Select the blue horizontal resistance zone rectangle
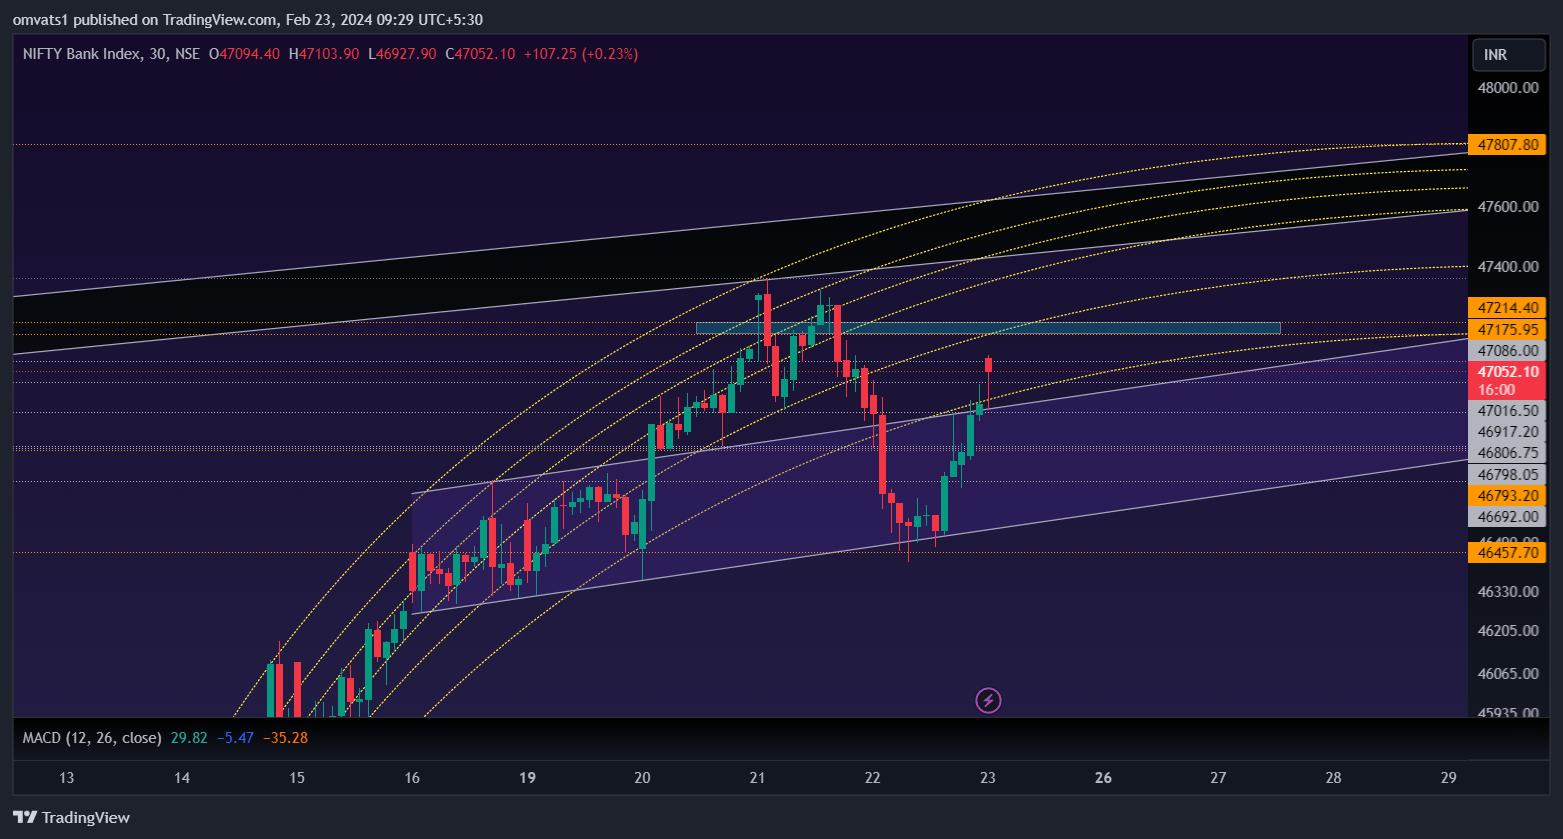 988,328
